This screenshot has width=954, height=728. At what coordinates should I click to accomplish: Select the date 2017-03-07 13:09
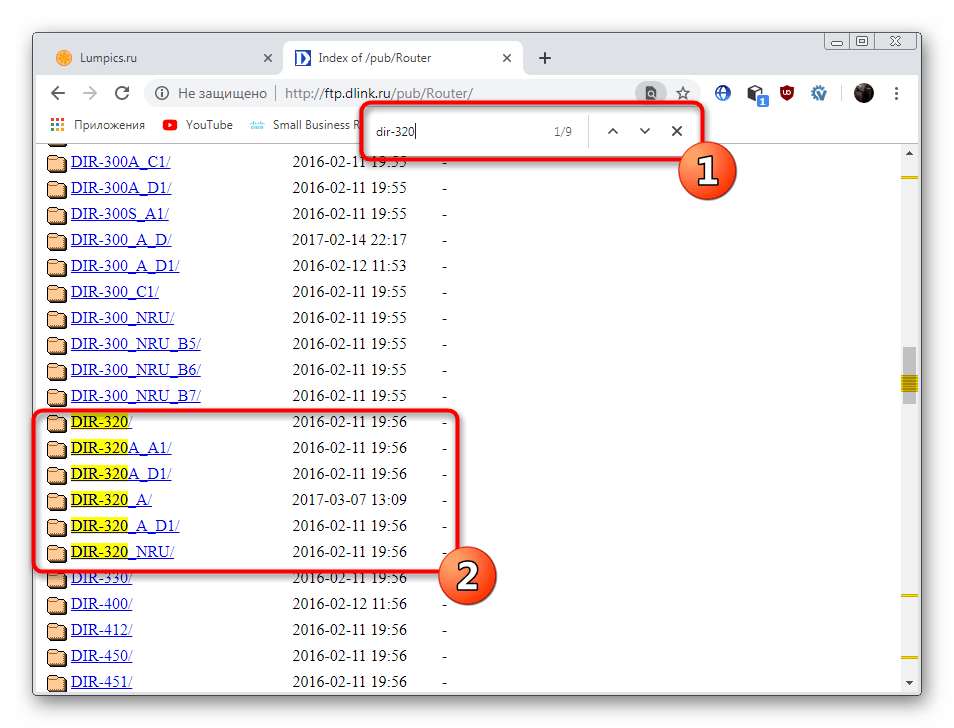pyautogui.click(x=349, y=500)
